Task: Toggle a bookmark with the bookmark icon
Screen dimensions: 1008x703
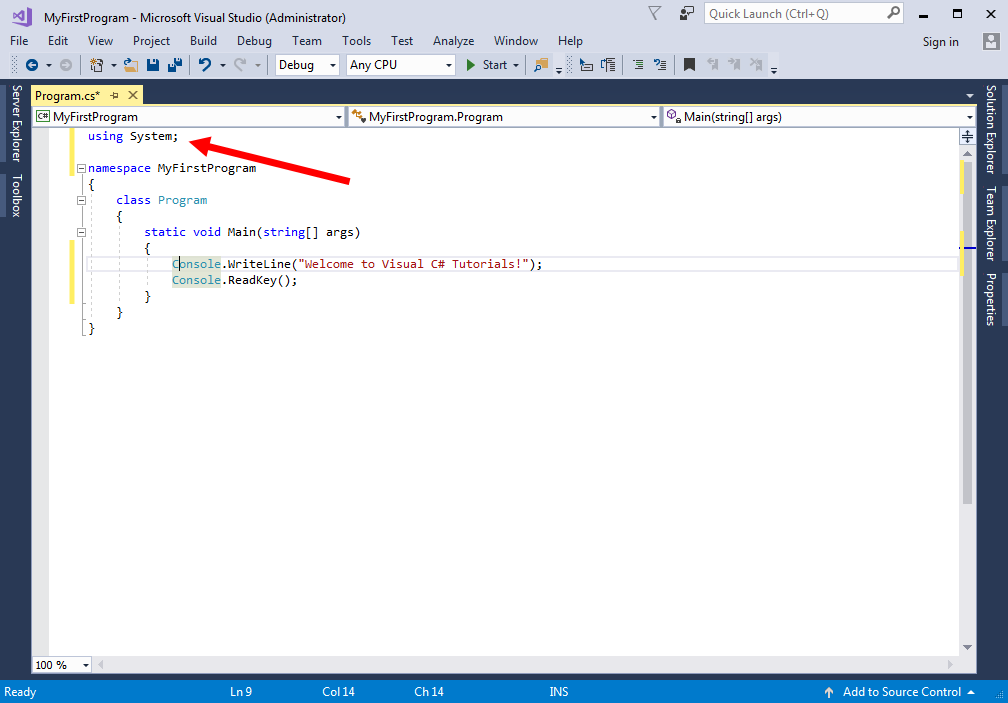Action: [x=689, y=65]
